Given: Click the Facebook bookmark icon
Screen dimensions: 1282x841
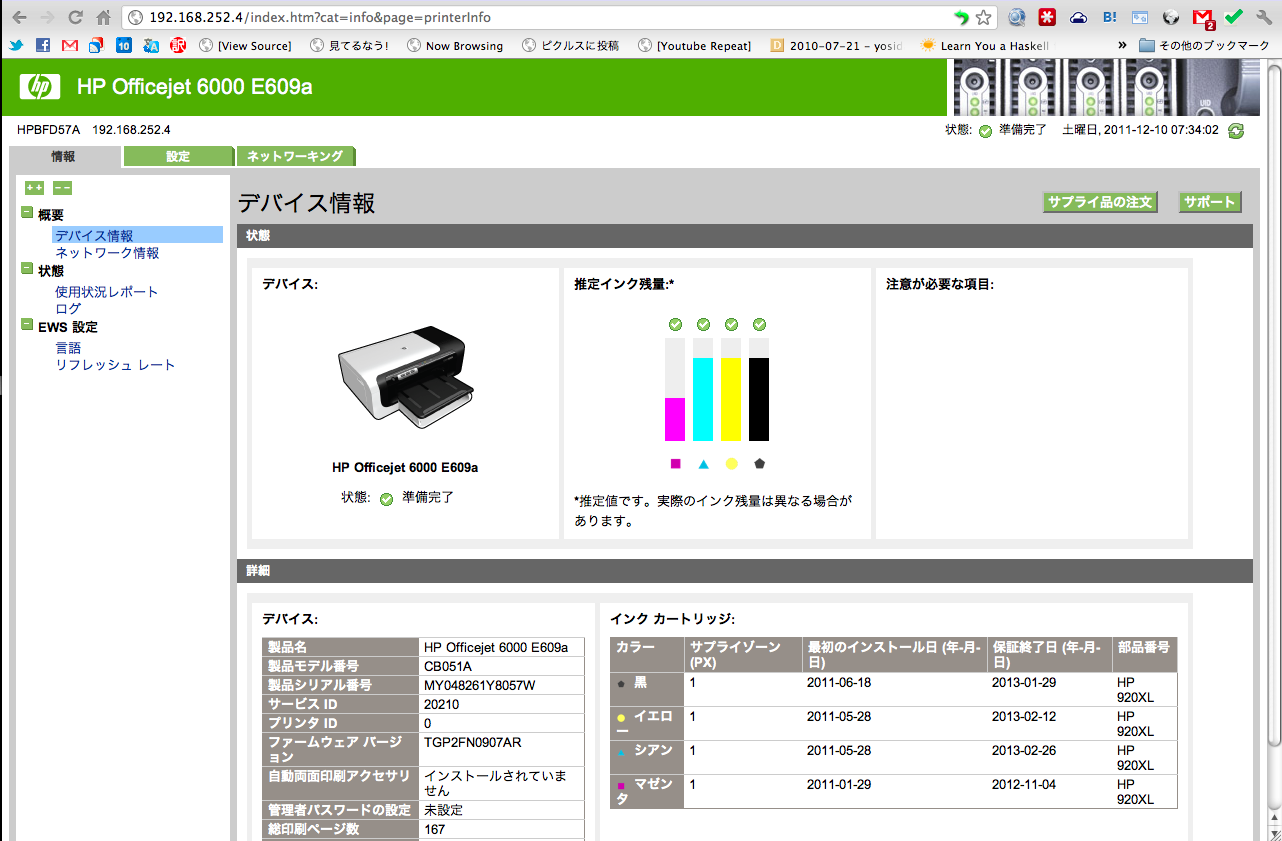Looking at the screenshot, I should (43, 45).
